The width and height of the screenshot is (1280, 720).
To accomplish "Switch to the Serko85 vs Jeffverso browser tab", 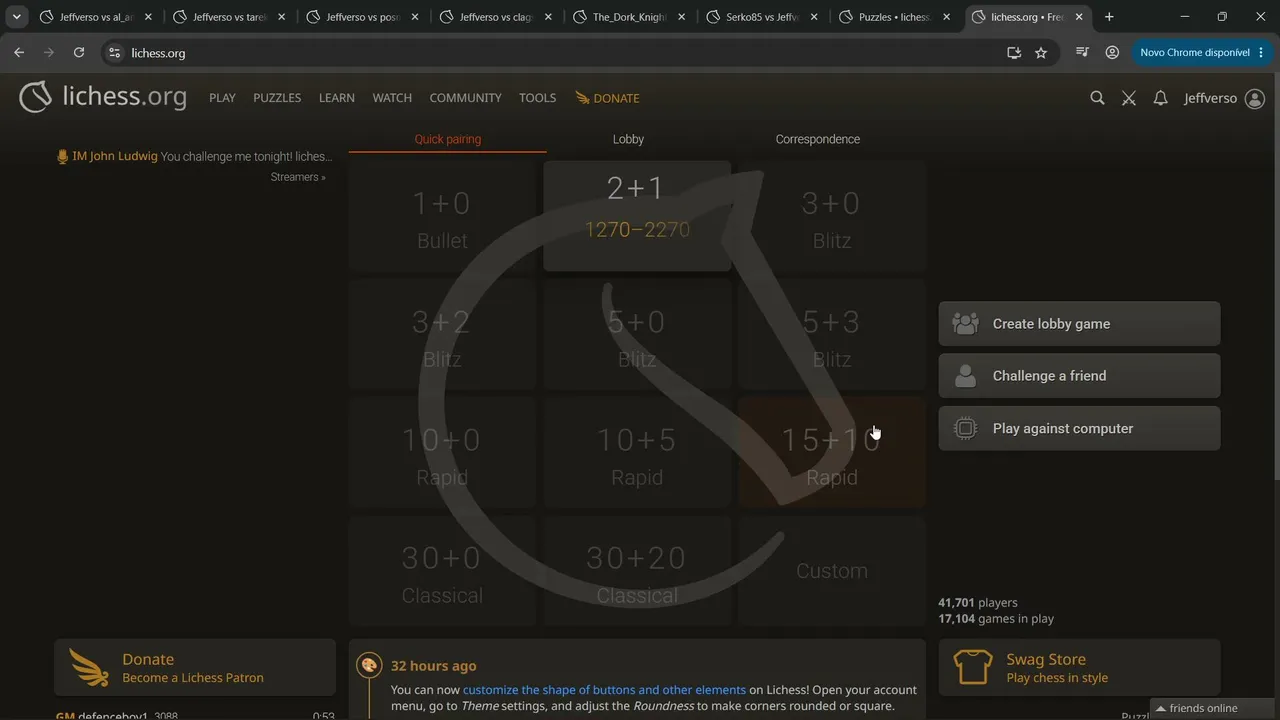I will coord(762,17).
